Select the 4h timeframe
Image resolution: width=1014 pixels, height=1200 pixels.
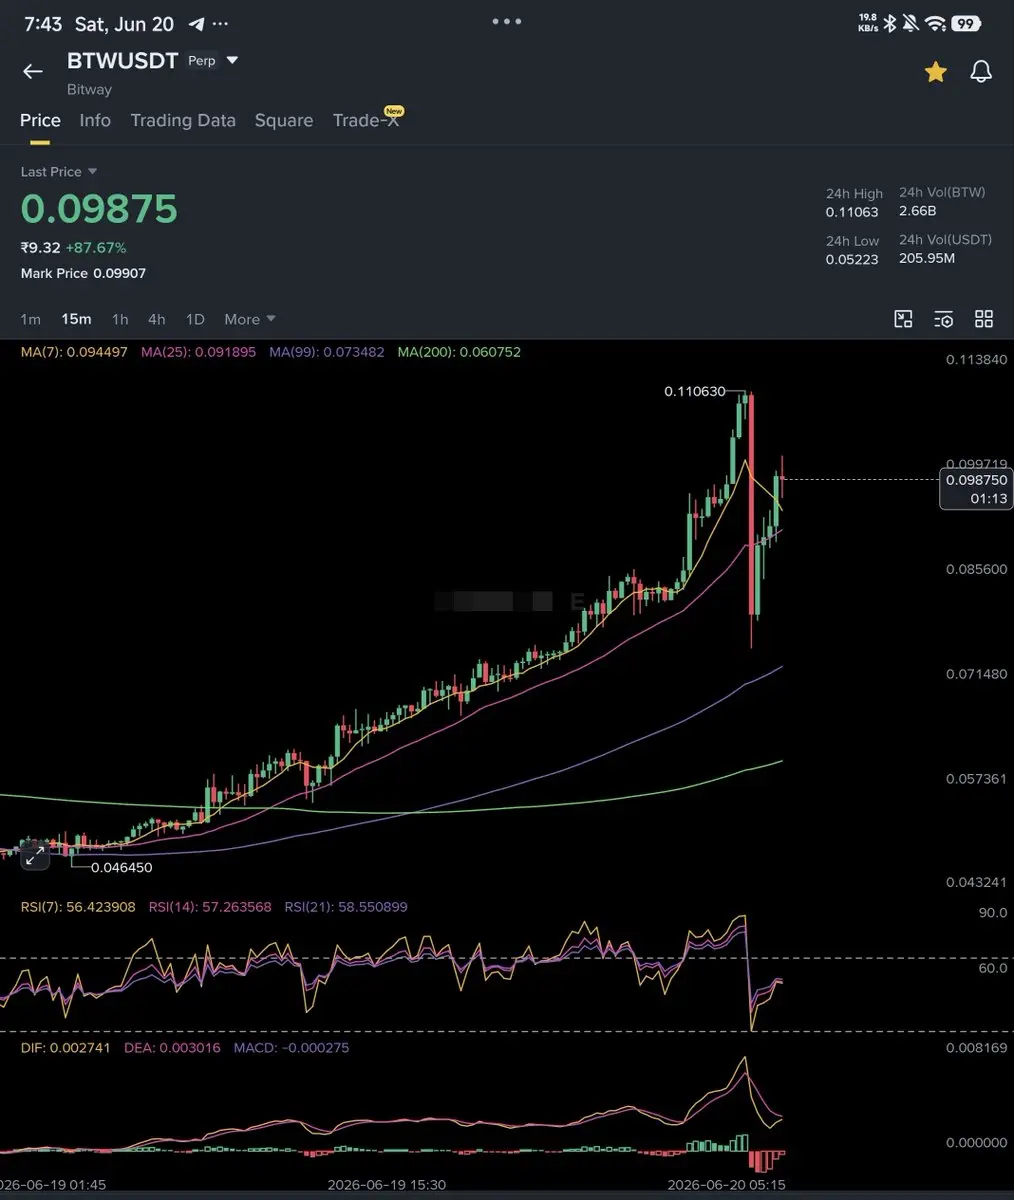coord(157,319)
